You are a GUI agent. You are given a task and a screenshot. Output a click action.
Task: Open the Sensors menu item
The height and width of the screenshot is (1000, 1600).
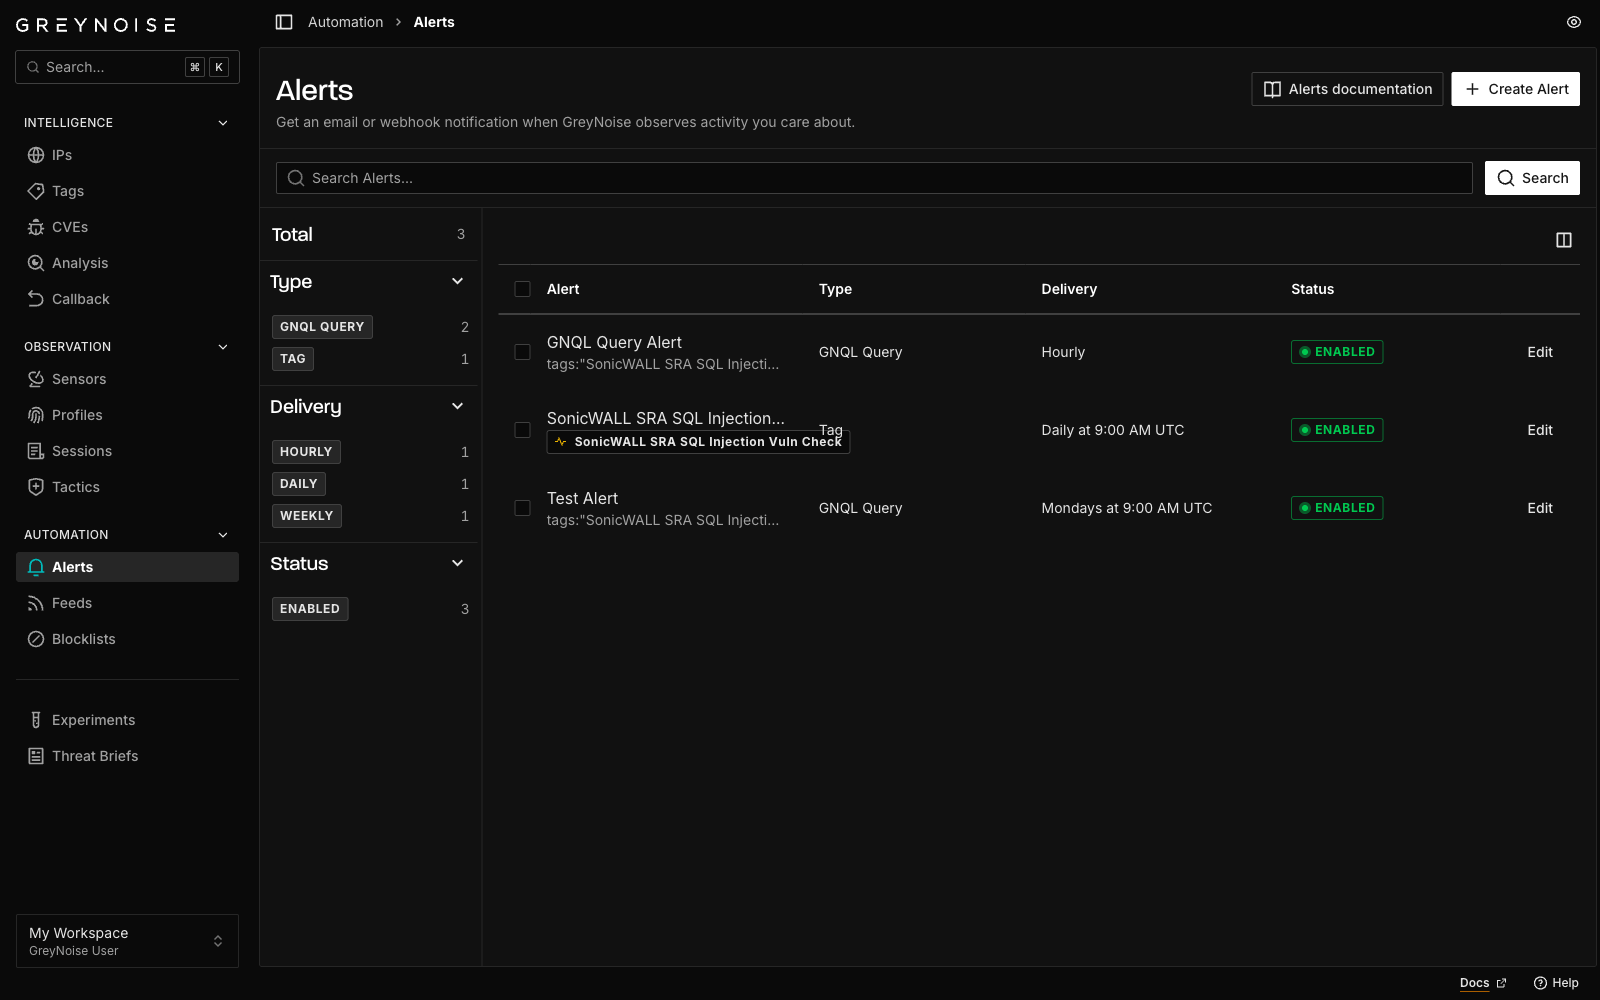127,379
